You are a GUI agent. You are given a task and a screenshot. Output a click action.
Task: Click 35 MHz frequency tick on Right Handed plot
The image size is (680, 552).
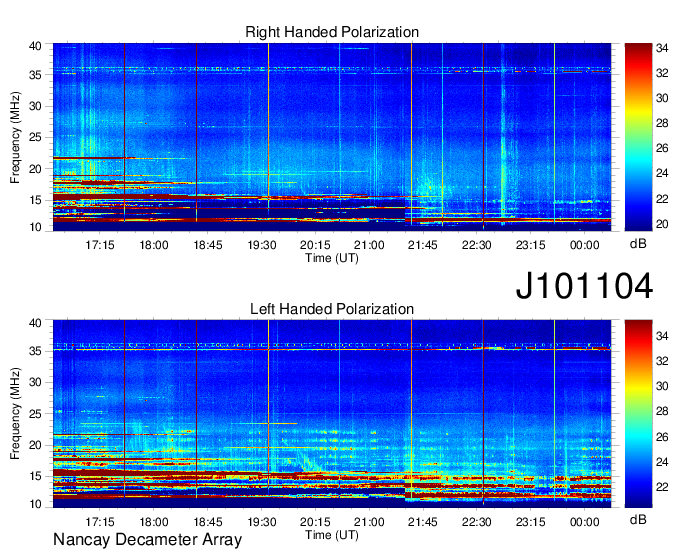35,75
